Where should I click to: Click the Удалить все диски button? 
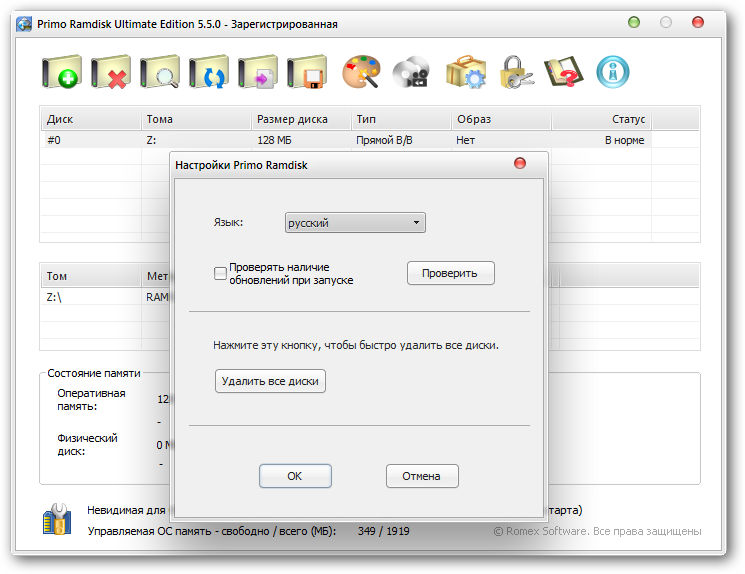270,381
